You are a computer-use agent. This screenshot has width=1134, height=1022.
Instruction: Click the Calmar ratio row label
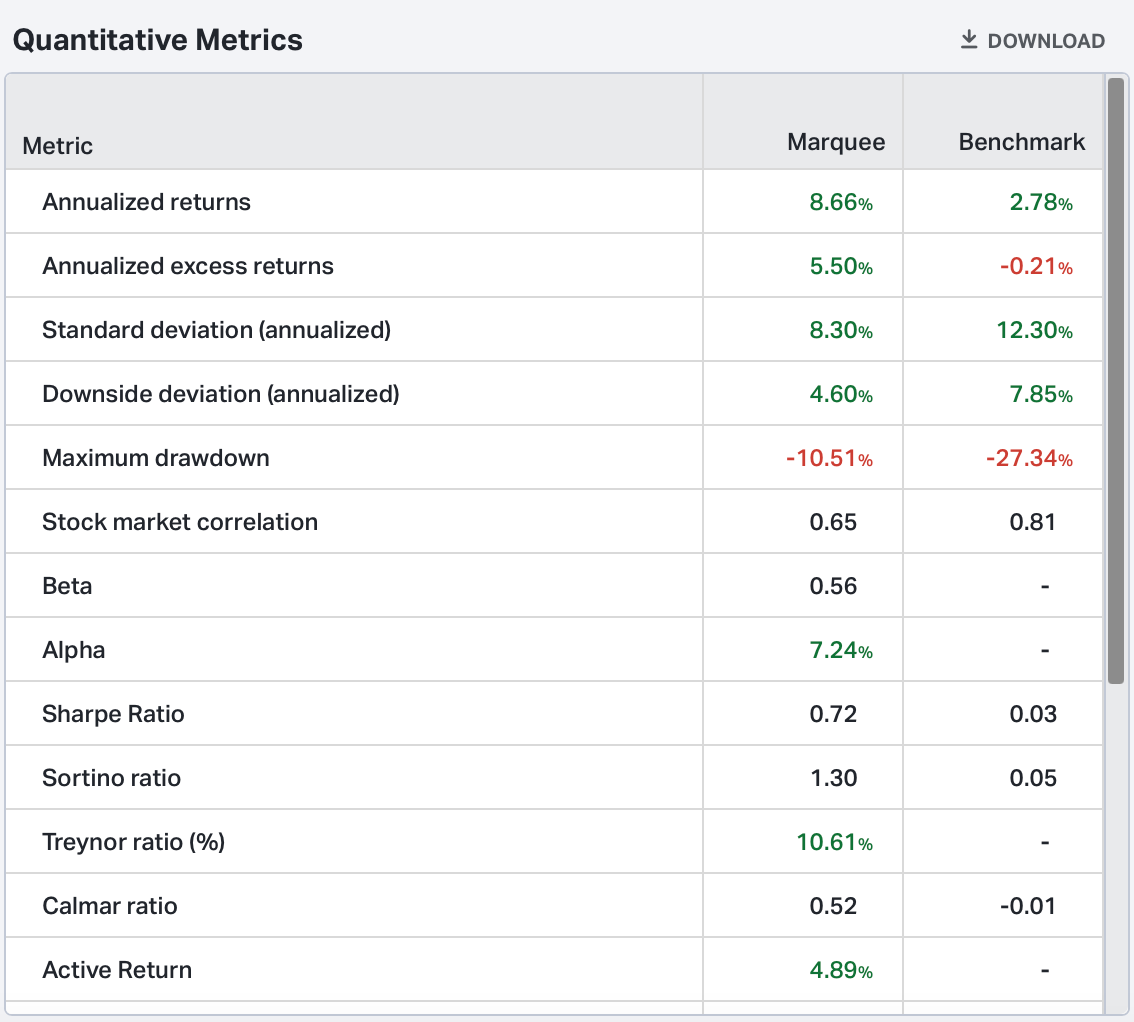[x=110, y=906]
